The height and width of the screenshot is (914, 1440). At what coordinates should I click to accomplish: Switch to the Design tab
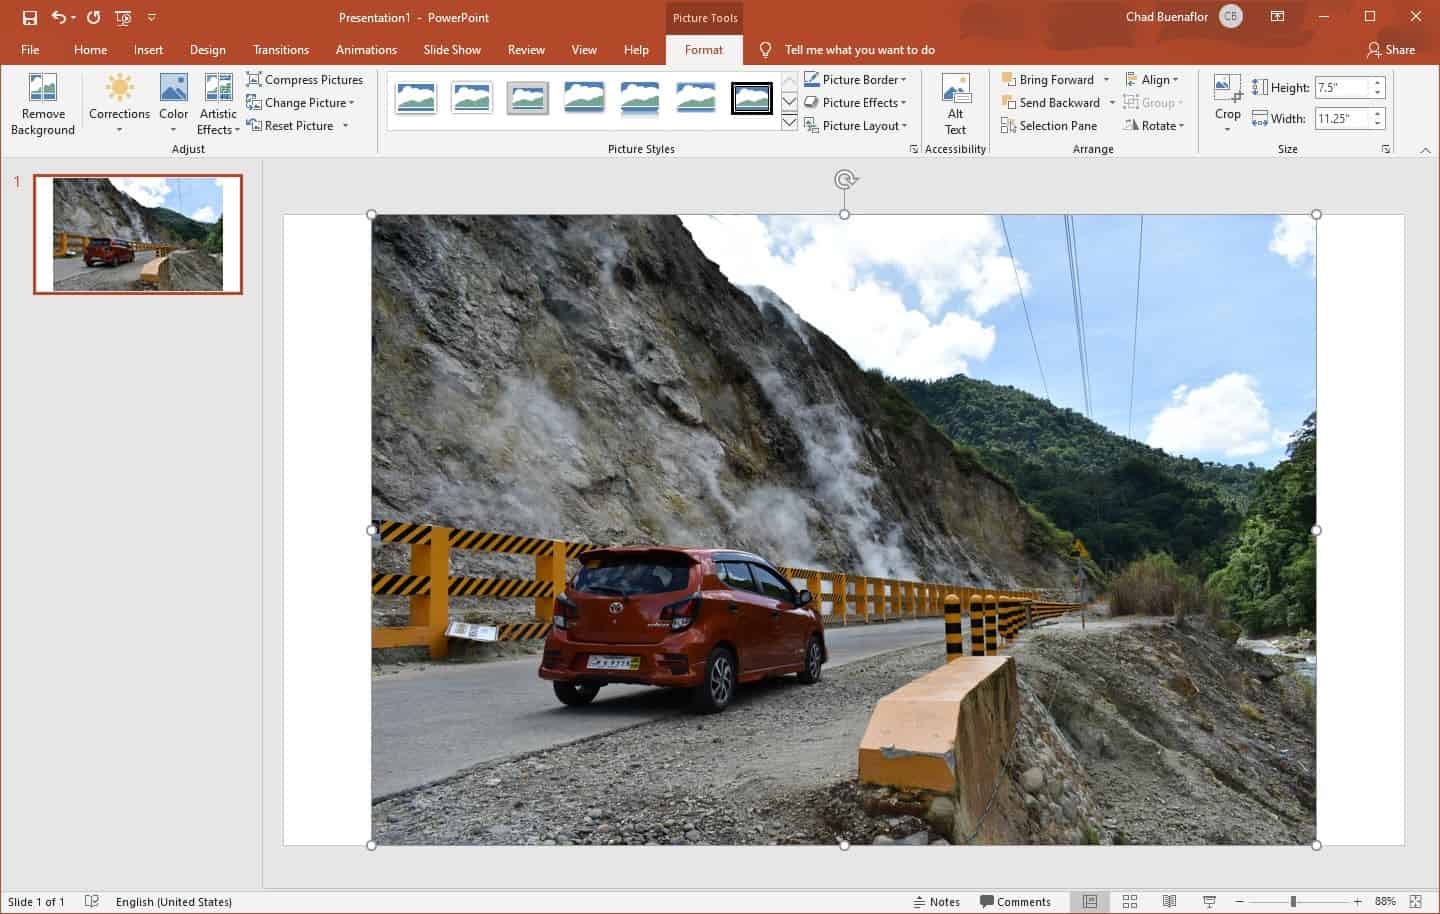[208, 49]
